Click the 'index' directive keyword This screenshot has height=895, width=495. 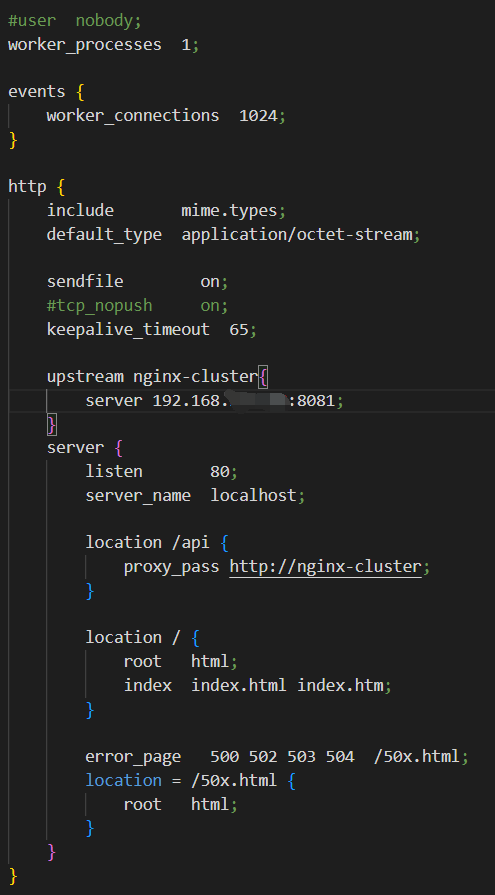click(x=147, y=685)
